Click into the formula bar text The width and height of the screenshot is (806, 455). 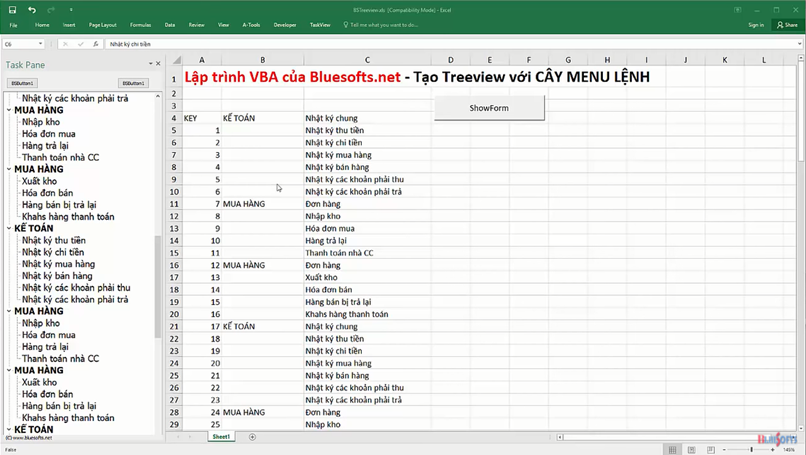pos(451,44)
